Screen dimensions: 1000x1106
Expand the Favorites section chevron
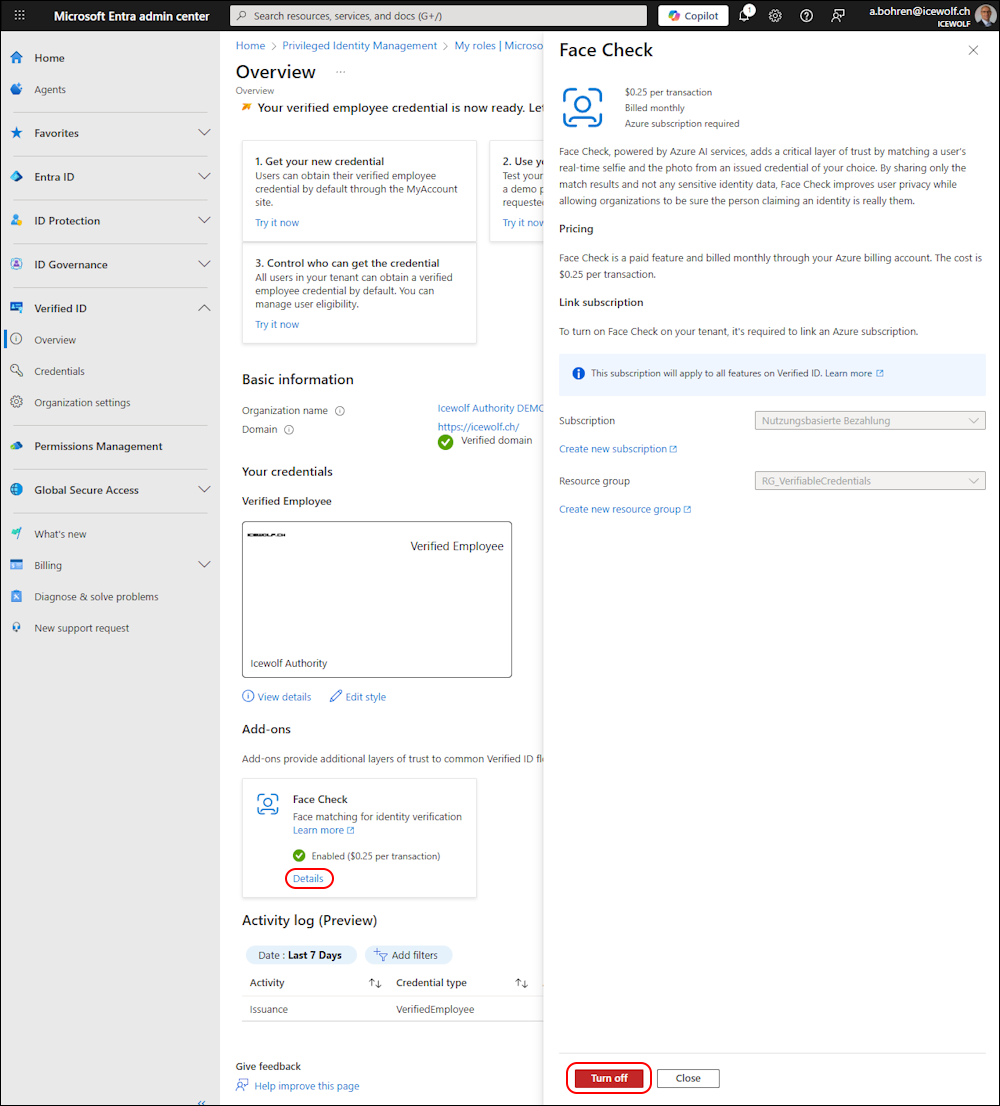(205, 133)
